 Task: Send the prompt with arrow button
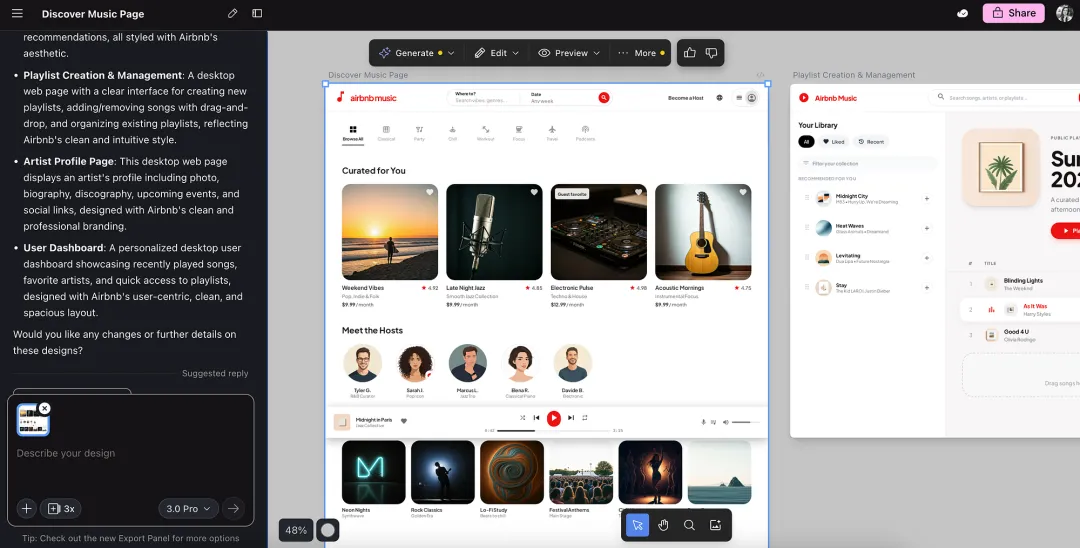coord(233,509)
